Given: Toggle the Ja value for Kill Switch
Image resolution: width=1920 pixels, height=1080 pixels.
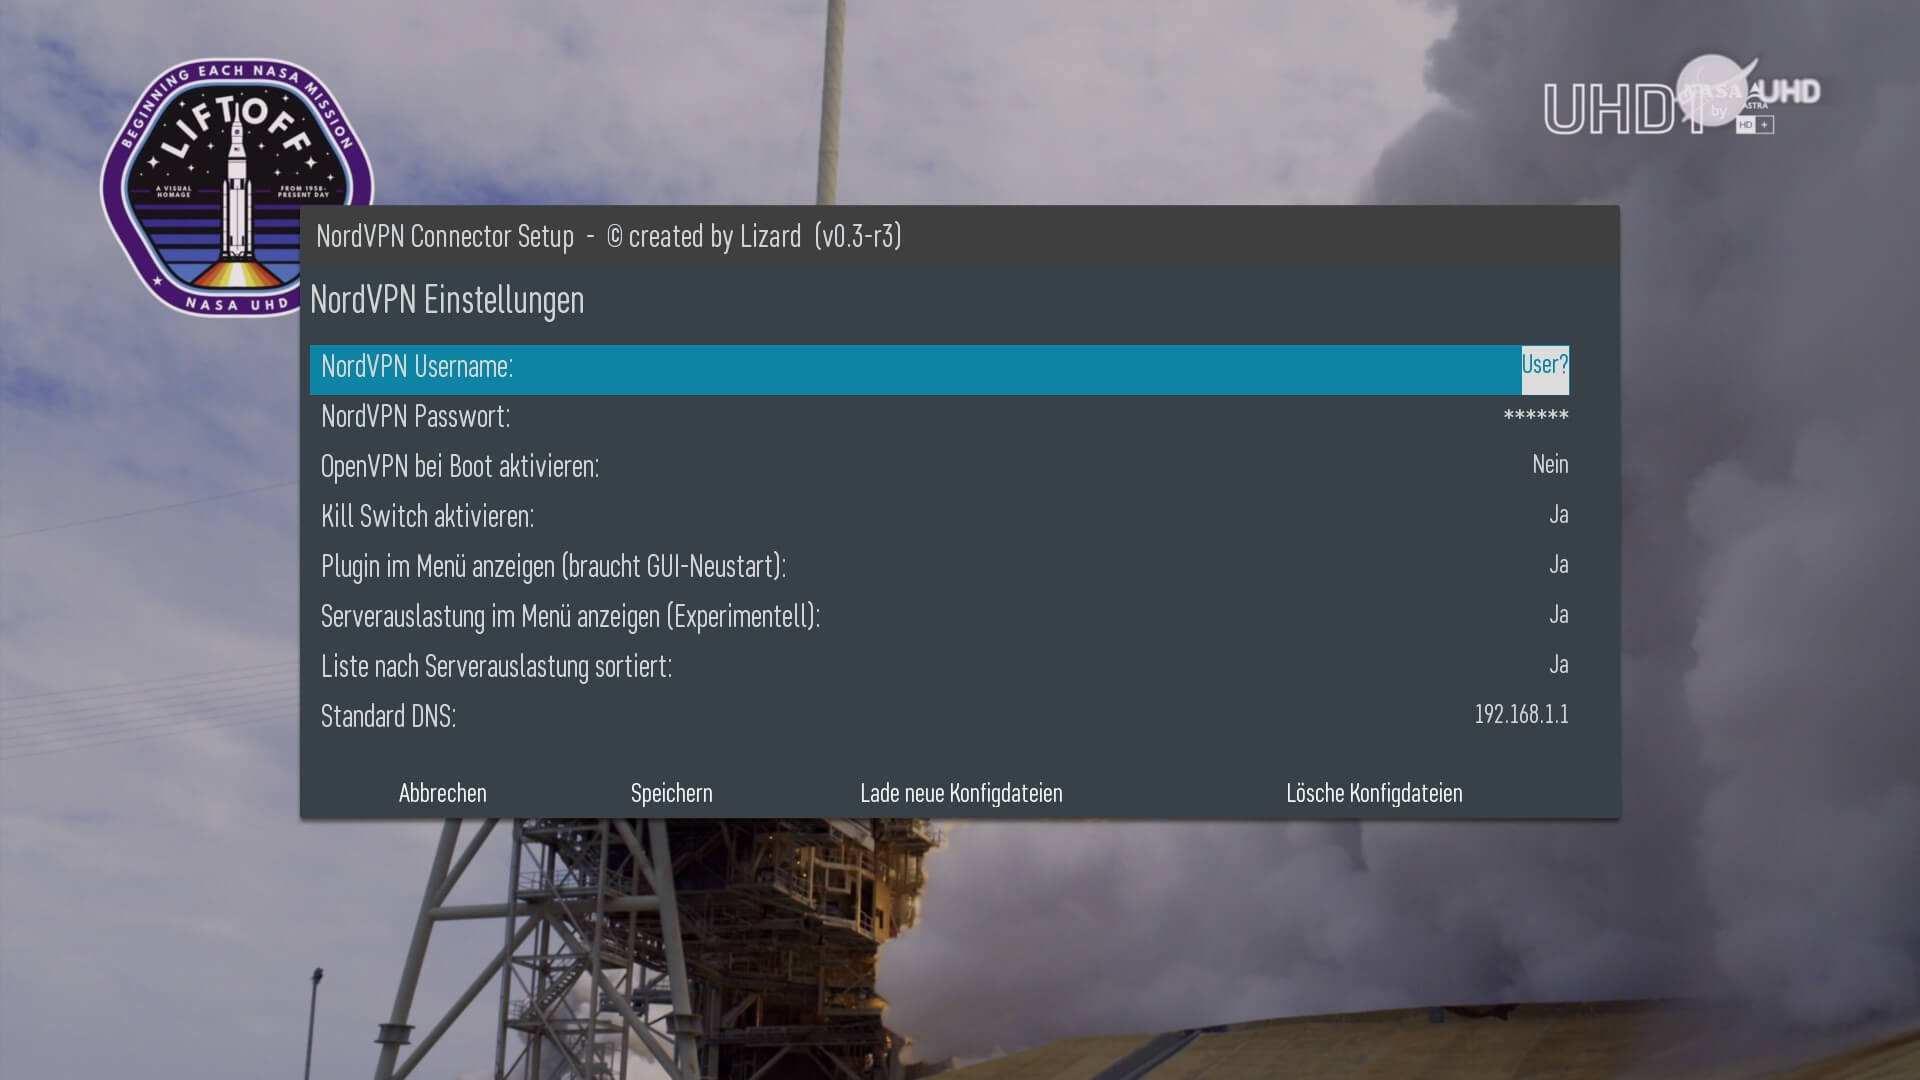Looking at the screenshot, I should tap(1559, 514).
